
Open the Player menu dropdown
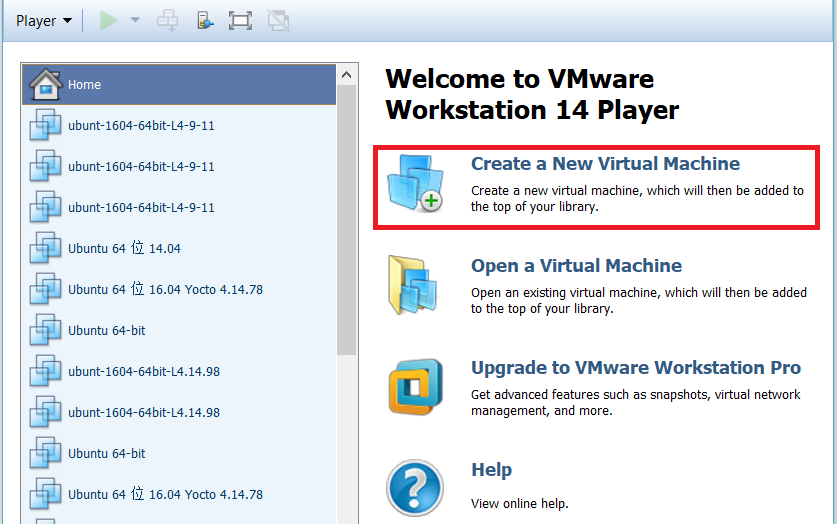click(x=43, y=21)
